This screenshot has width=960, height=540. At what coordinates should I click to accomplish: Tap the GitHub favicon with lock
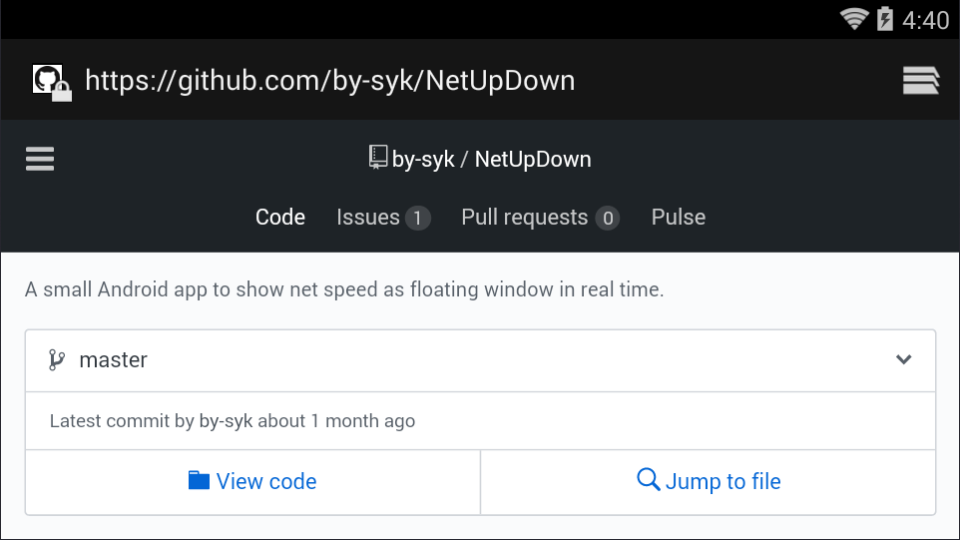(x=51, y=83)
